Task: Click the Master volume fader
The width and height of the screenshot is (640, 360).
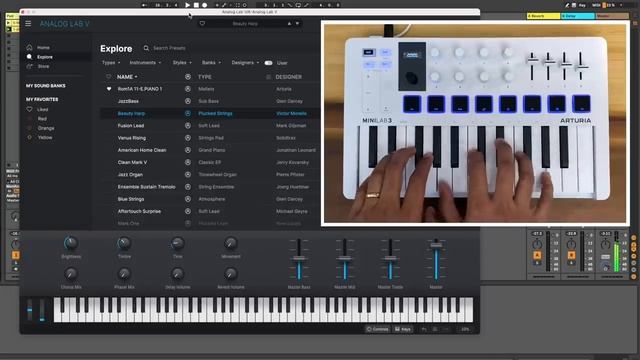Action: (x=436, y=245)
